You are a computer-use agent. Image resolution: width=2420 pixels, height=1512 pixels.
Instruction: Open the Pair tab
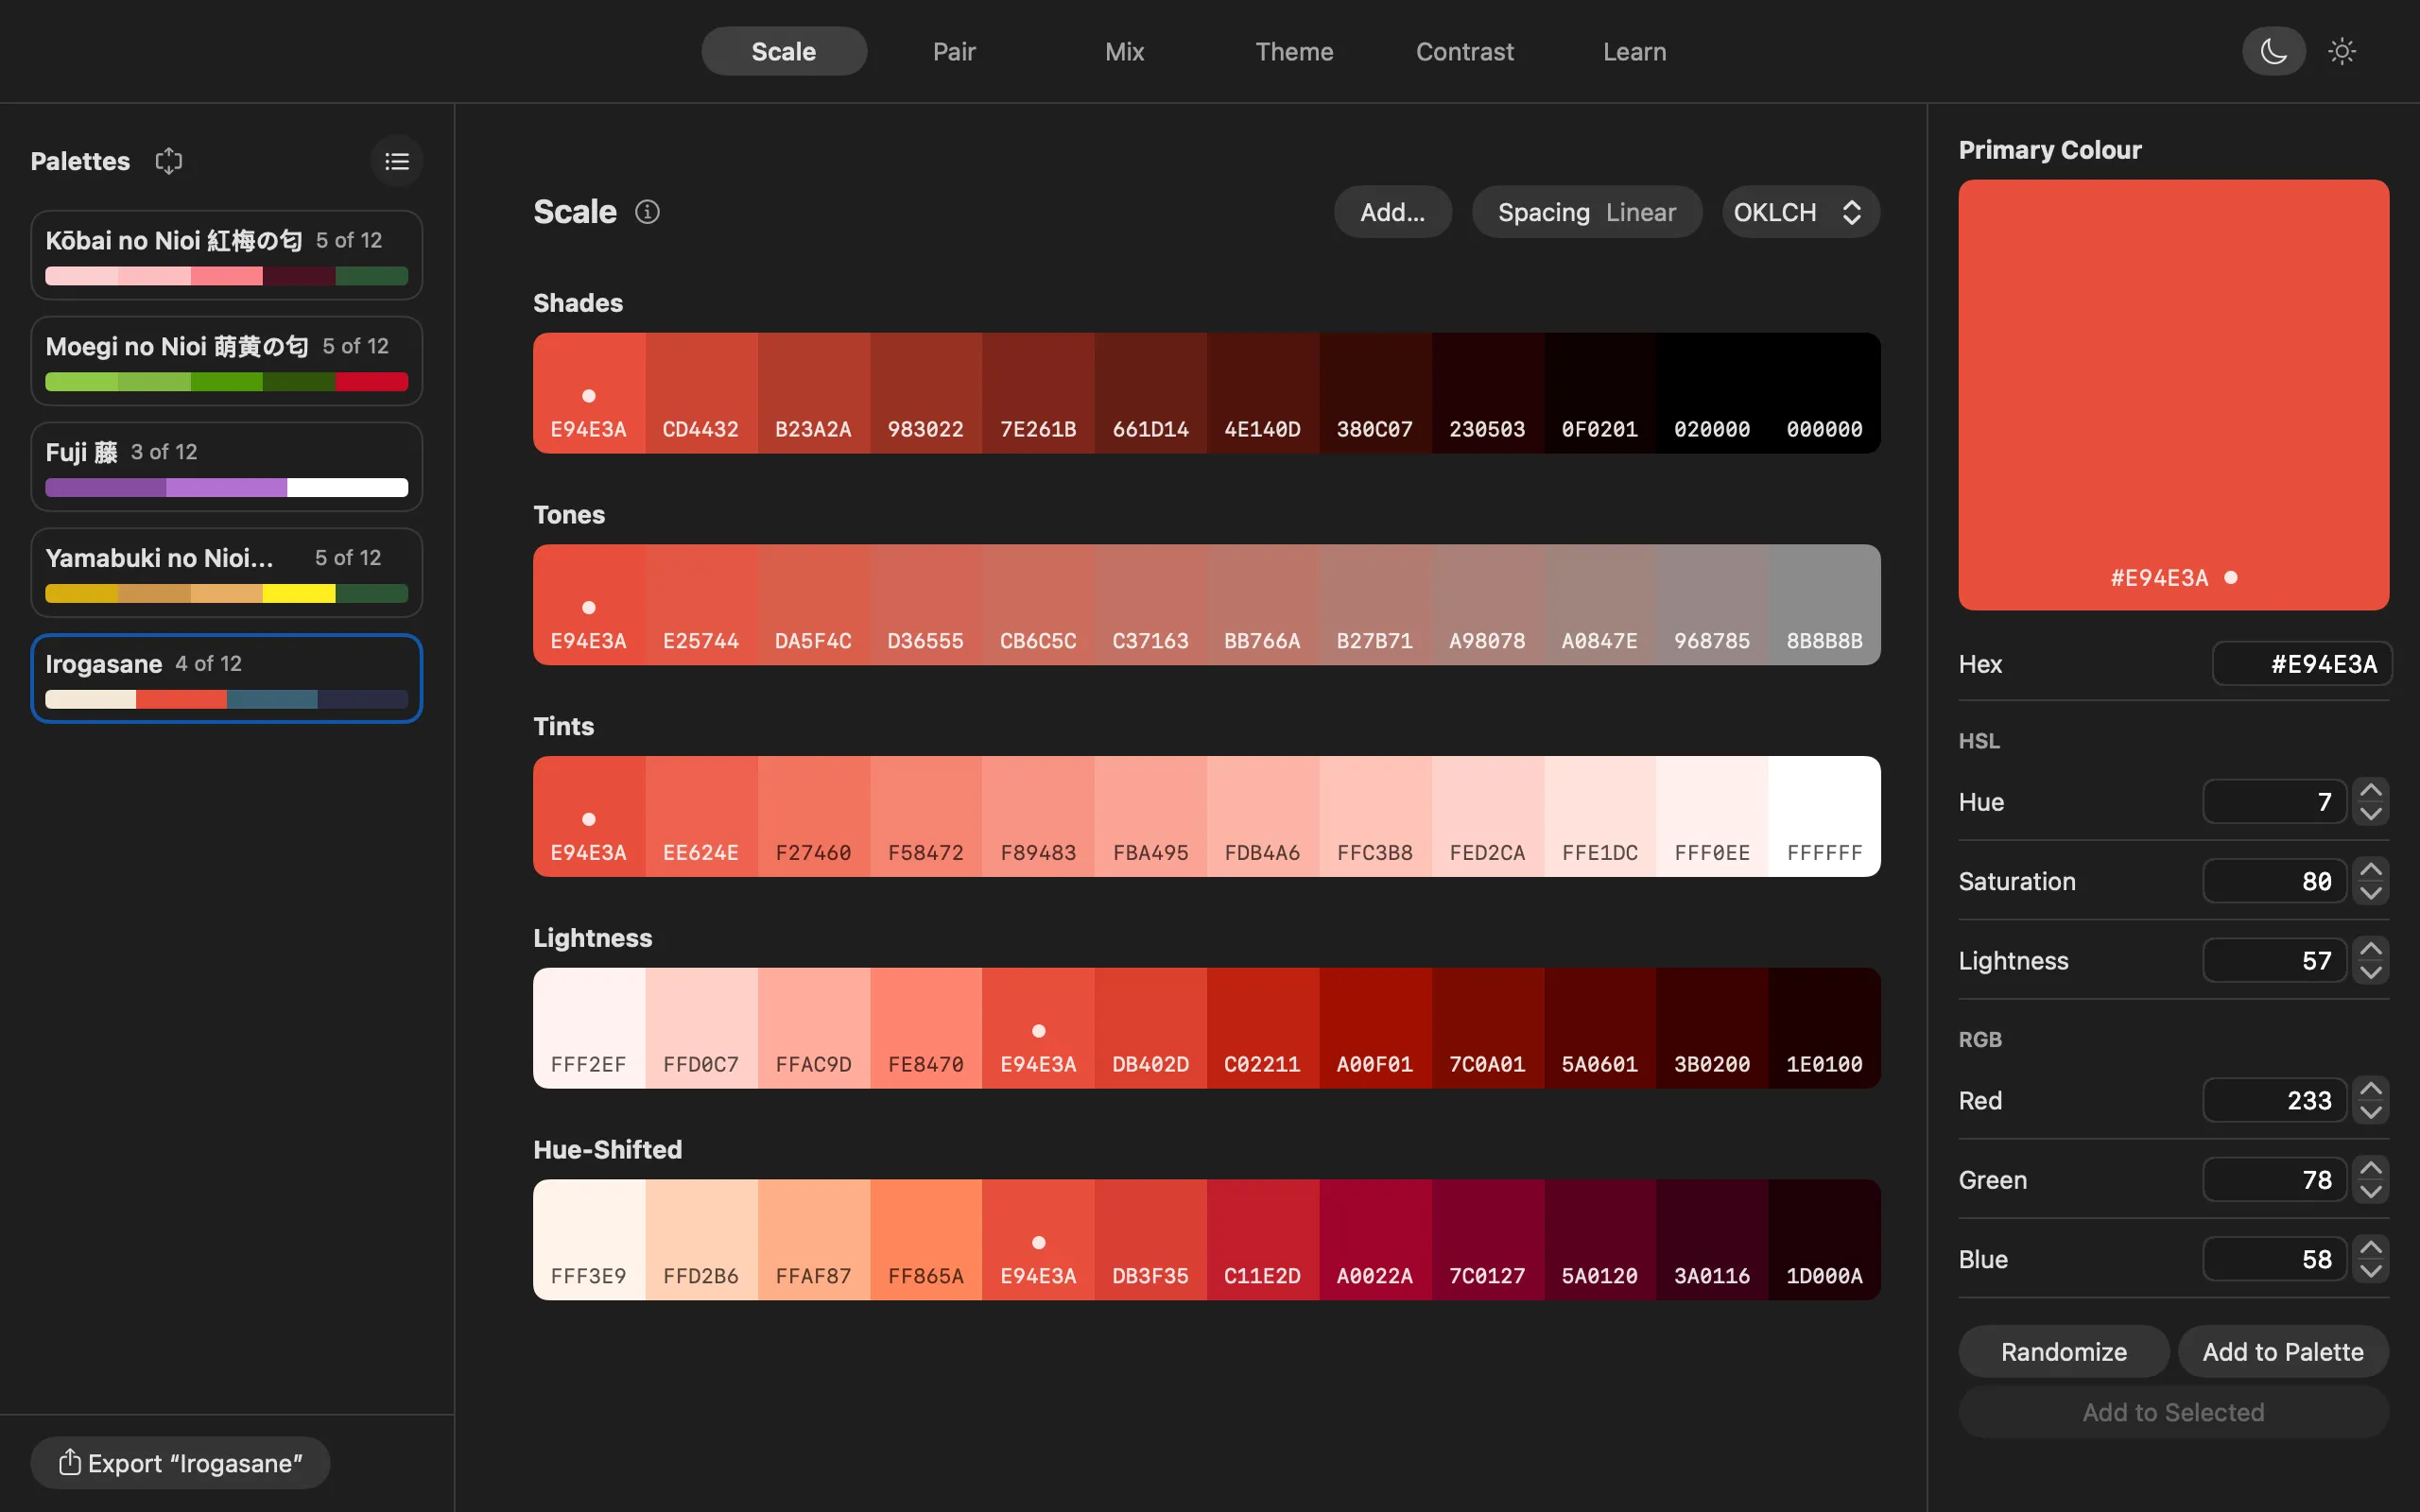tap(954, 51)
